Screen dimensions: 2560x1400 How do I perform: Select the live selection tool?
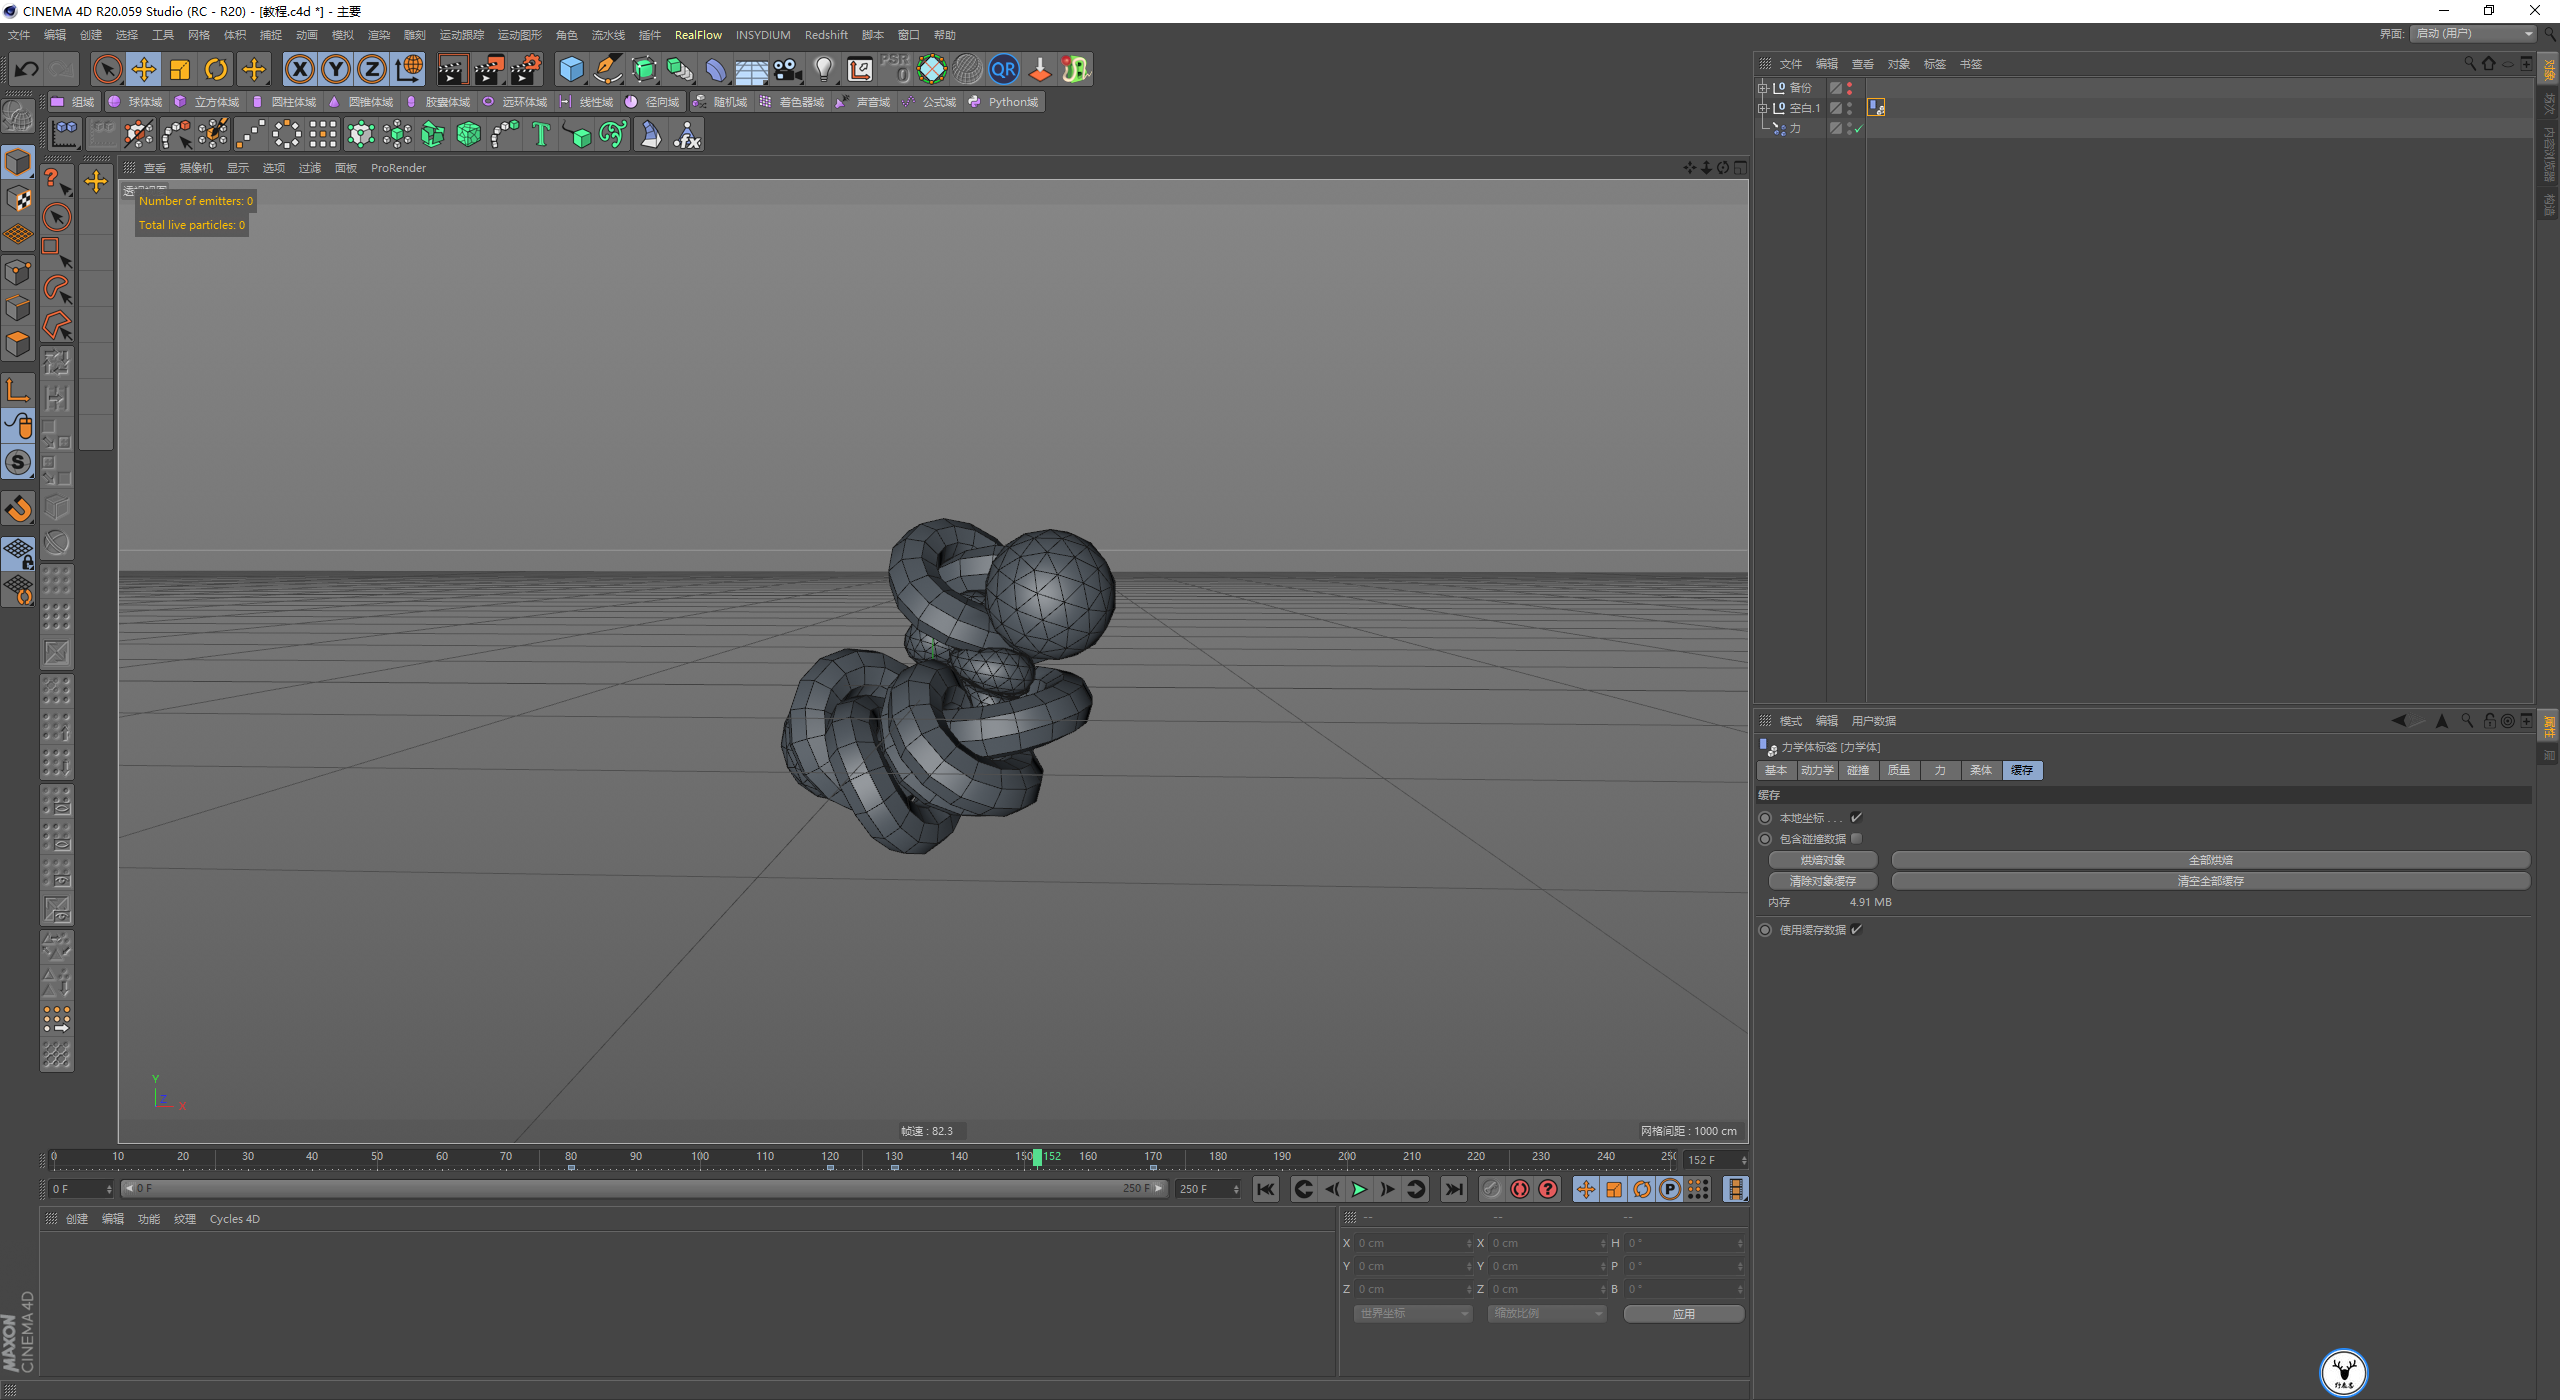[107, 69]
